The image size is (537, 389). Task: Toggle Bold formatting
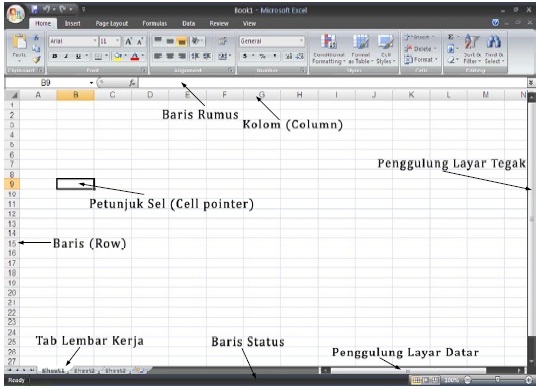coord(54,56)
